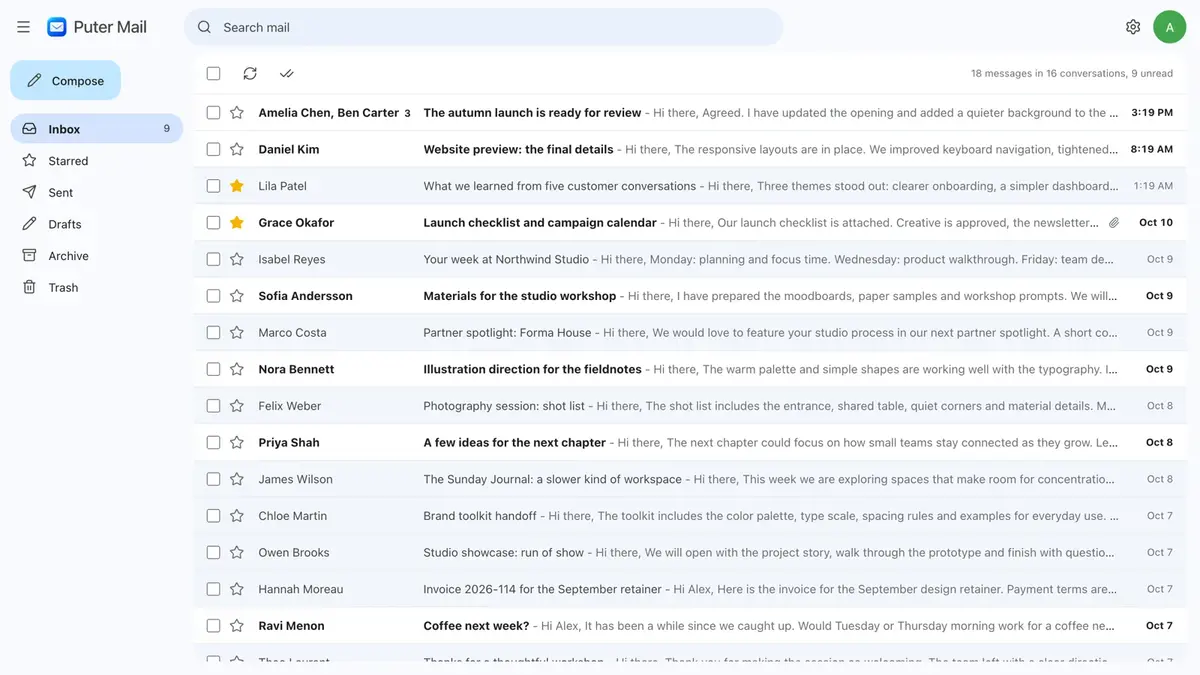Open 'Invoice 2026-114 for the September retainer'
Viewport: 1200px width, 675px height.
point(690,589)
